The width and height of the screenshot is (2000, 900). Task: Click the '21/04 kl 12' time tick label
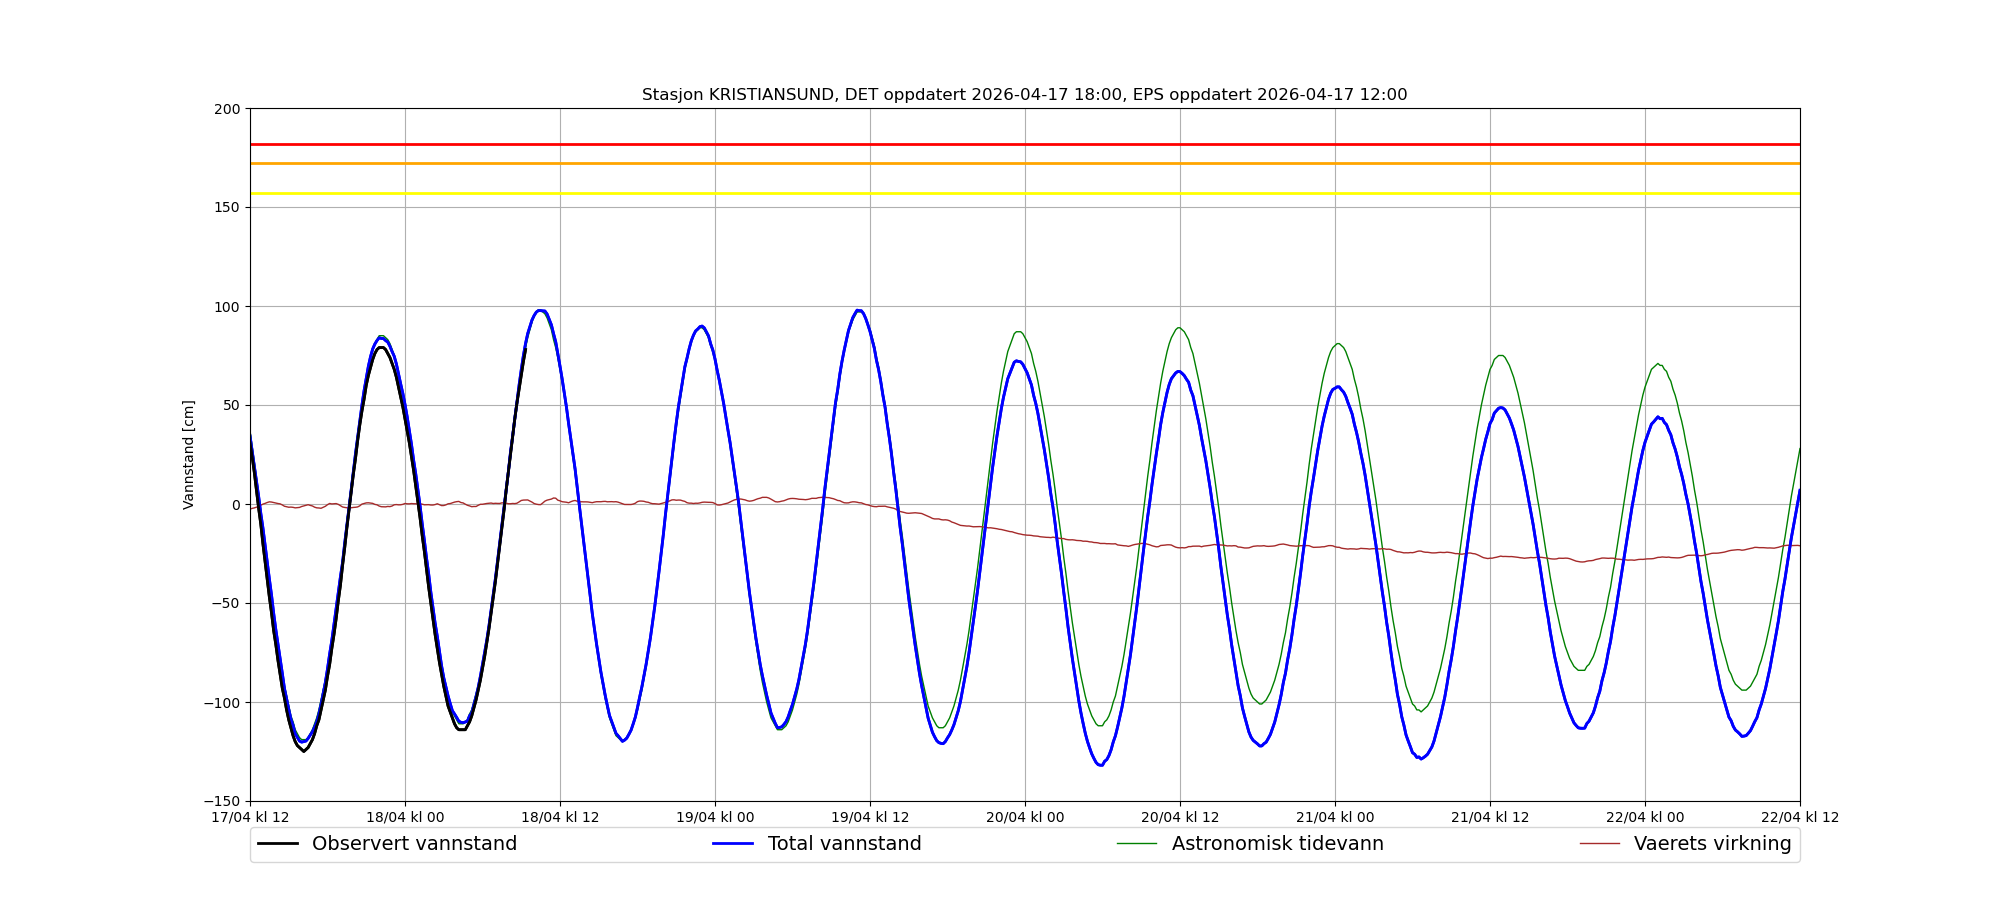click(1490, 817)
